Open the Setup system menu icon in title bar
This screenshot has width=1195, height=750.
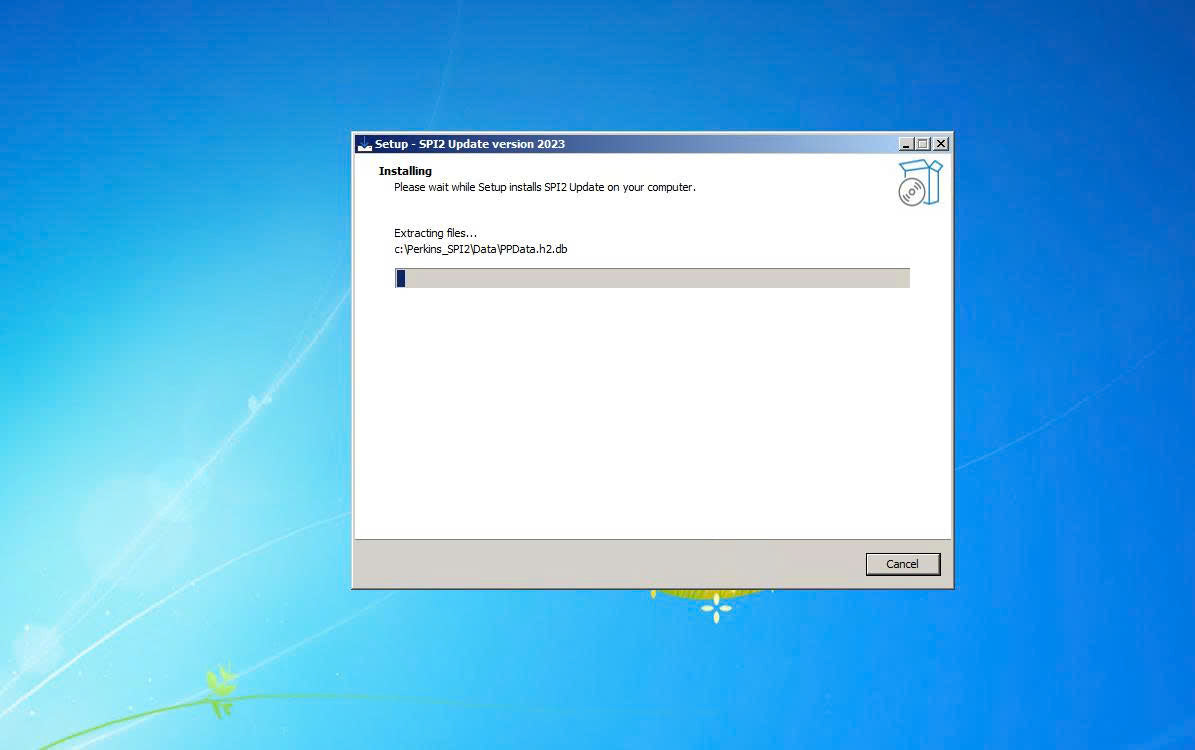364,144
